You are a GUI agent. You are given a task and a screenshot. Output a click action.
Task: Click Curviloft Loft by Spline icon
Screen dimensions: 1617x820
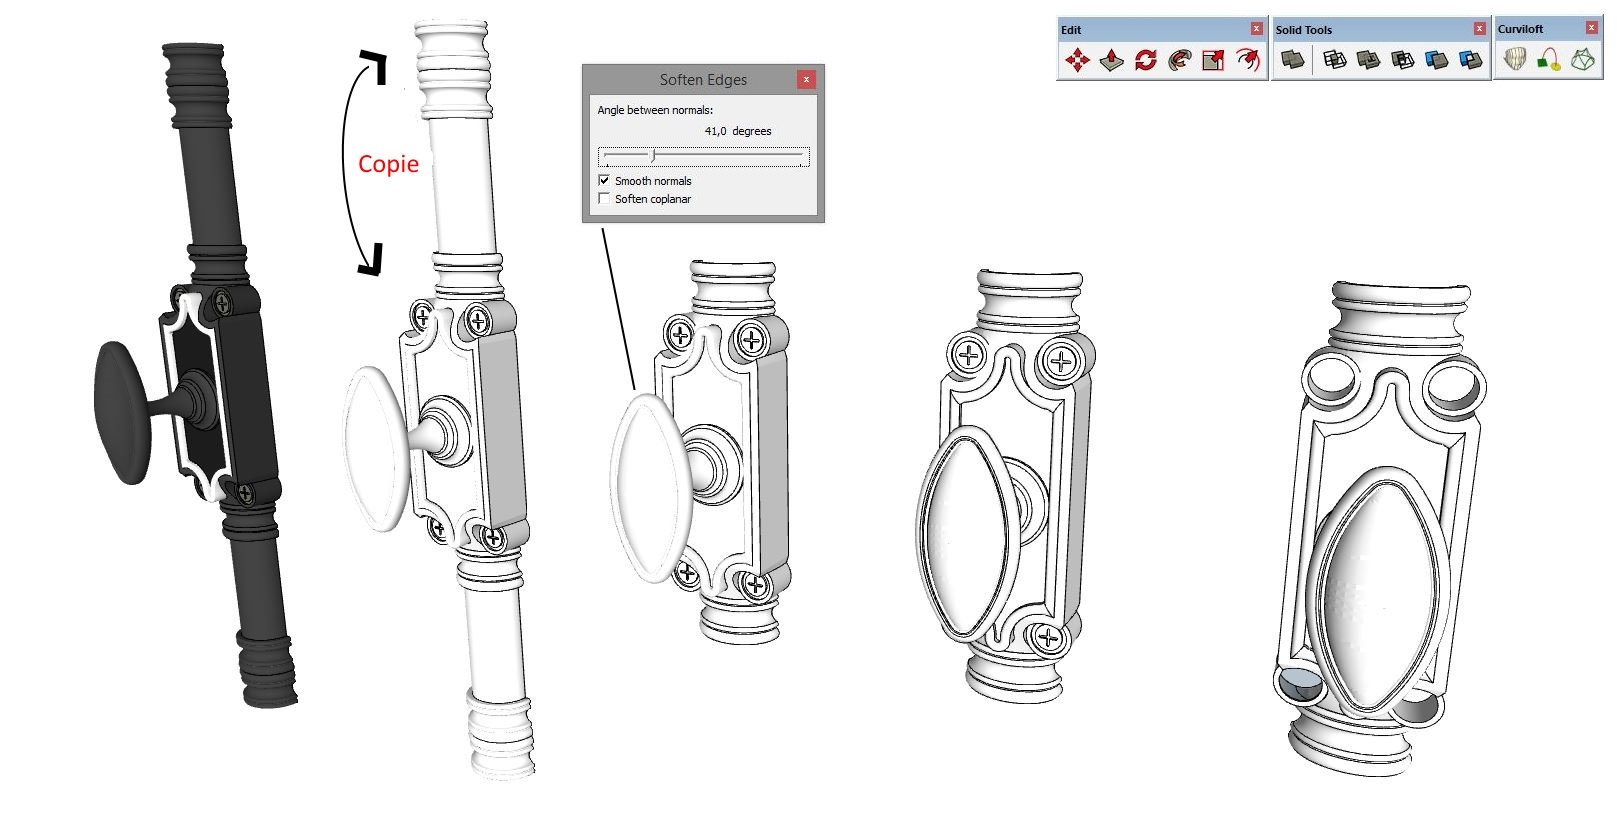pos(1515,61)
